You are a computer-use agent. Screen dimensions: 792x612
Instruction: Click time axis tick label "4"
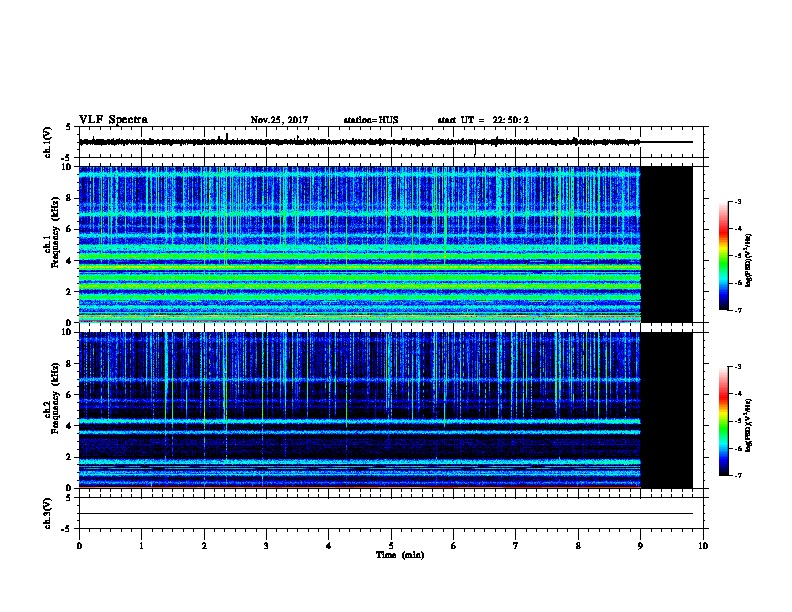click(328, 545)
